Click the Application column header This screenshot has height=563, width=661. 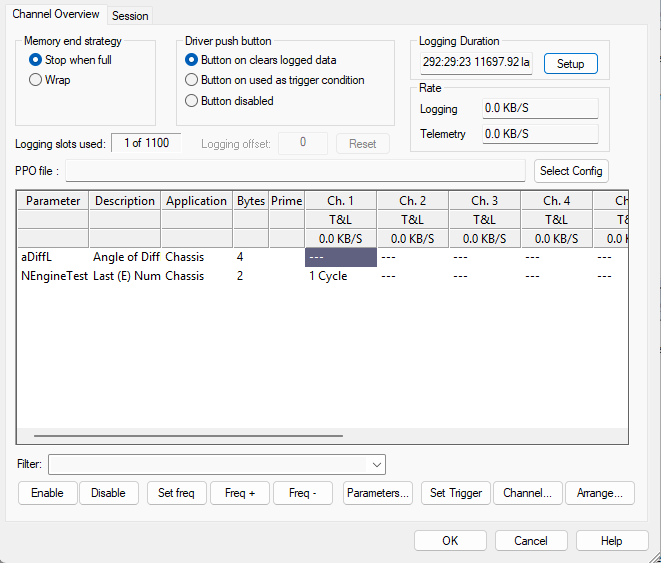tap(196, 201)
